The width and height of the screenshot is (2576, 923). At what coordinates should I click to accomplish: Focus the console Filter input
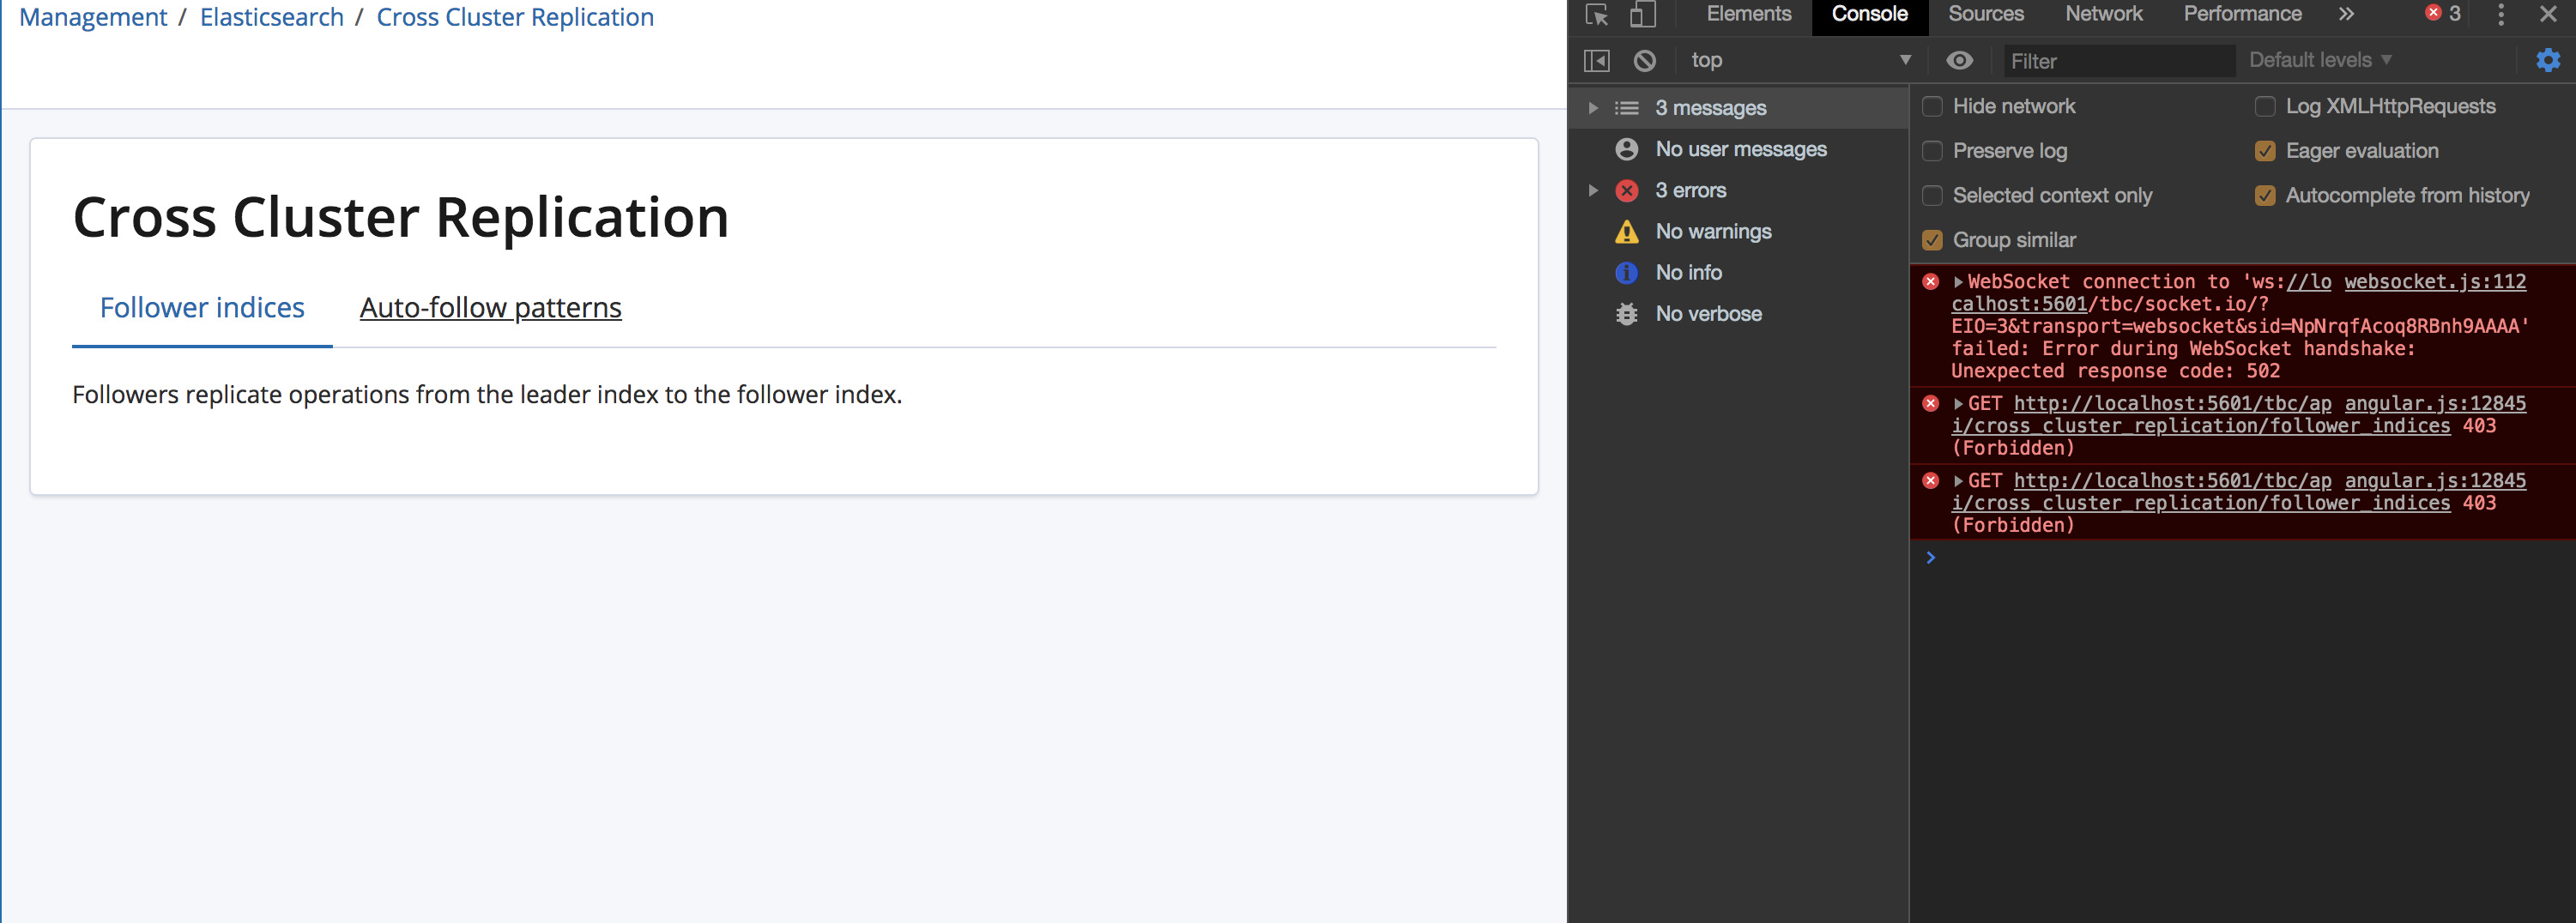pos(2119,61)
